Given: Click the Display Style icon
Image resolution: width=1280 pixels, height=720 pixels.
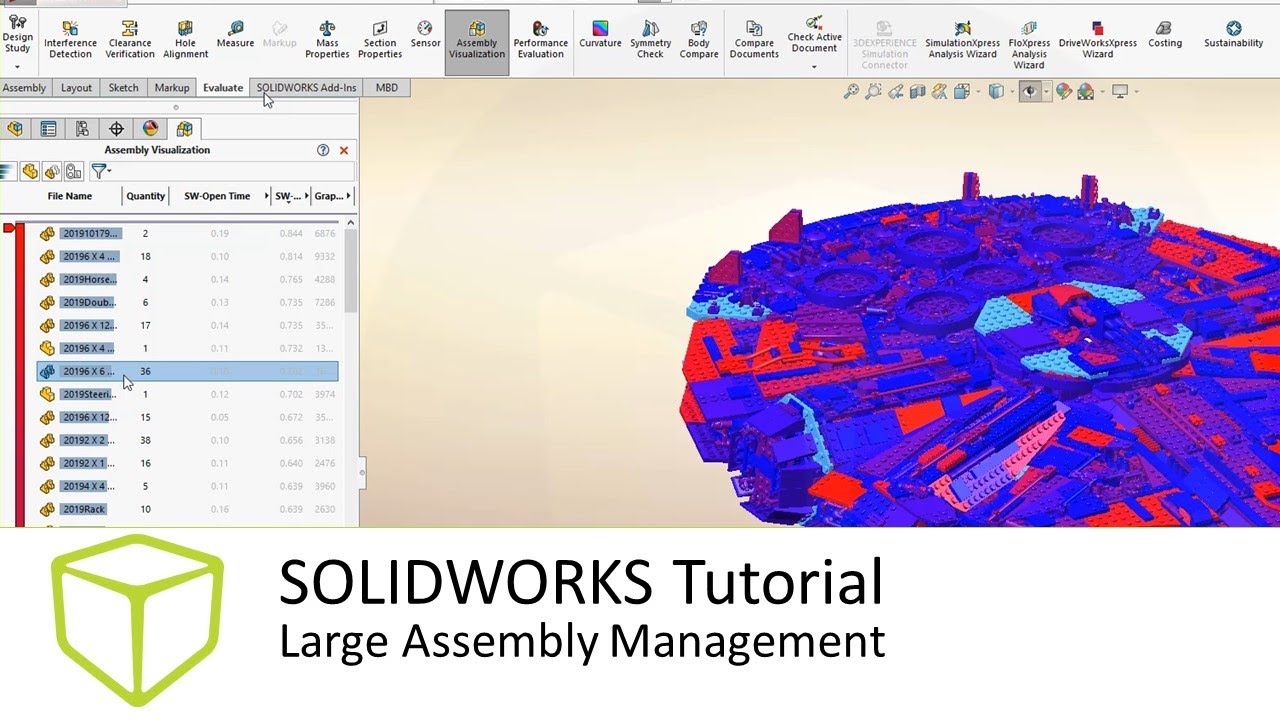Looking at the screenshot, I should pyautogui.click(x=996, y=92).
